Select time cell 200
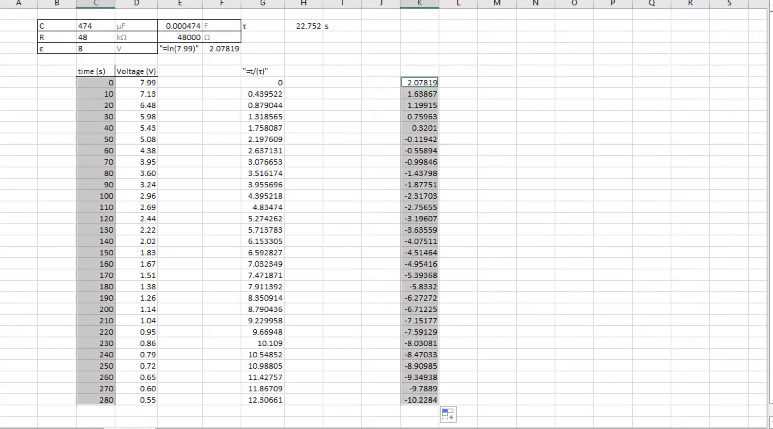 click(96, 309)
